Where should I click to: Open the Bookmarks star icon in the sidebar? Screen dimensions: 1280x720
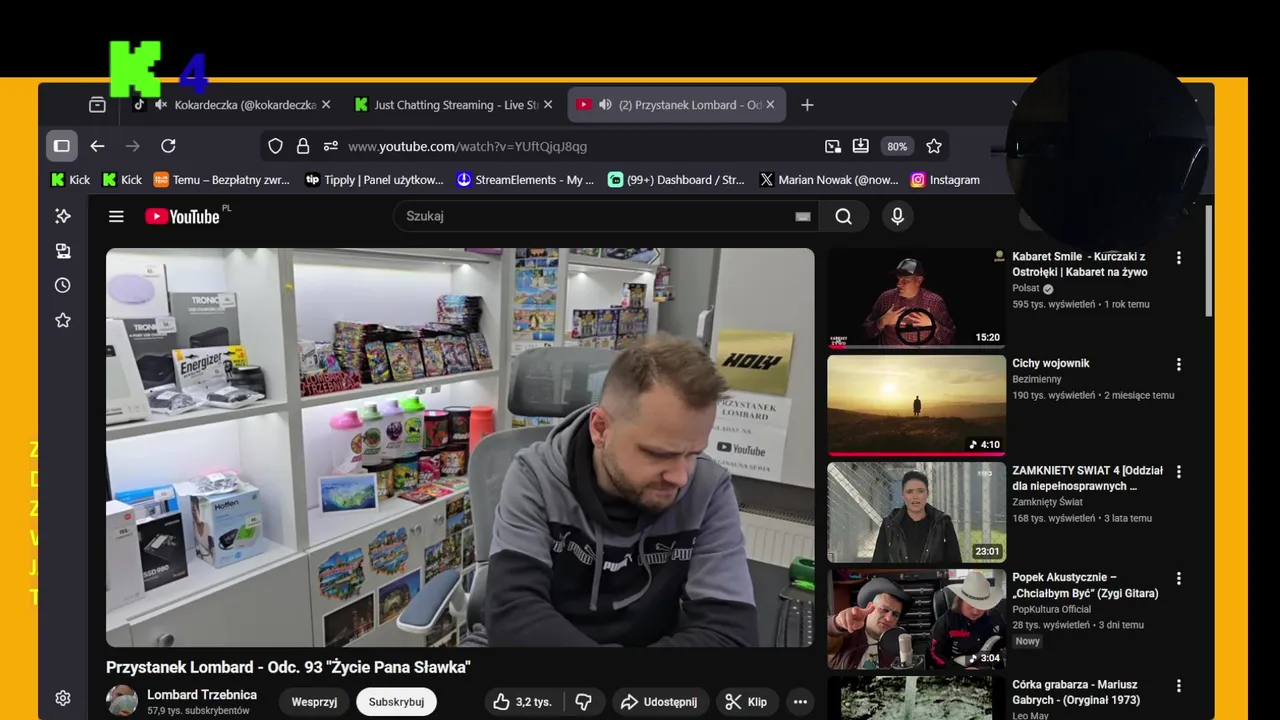coord(63,320)
